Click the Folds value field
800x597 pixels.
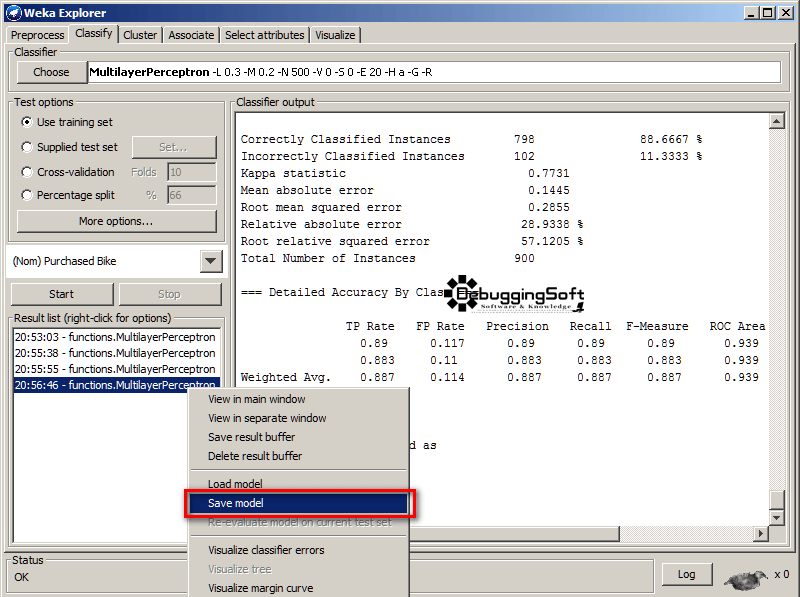[192, 172]
